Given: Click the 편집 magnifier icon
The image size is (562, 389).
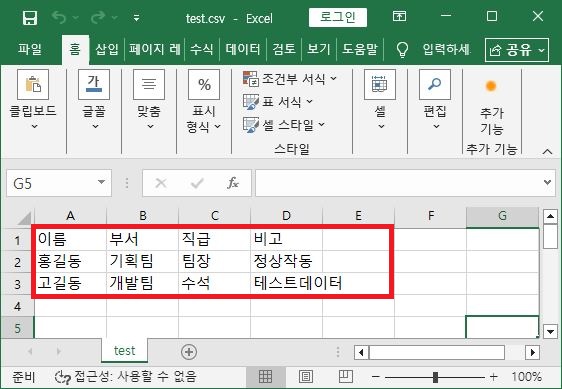Looking at the screenshot, I should tap(435, 85).
